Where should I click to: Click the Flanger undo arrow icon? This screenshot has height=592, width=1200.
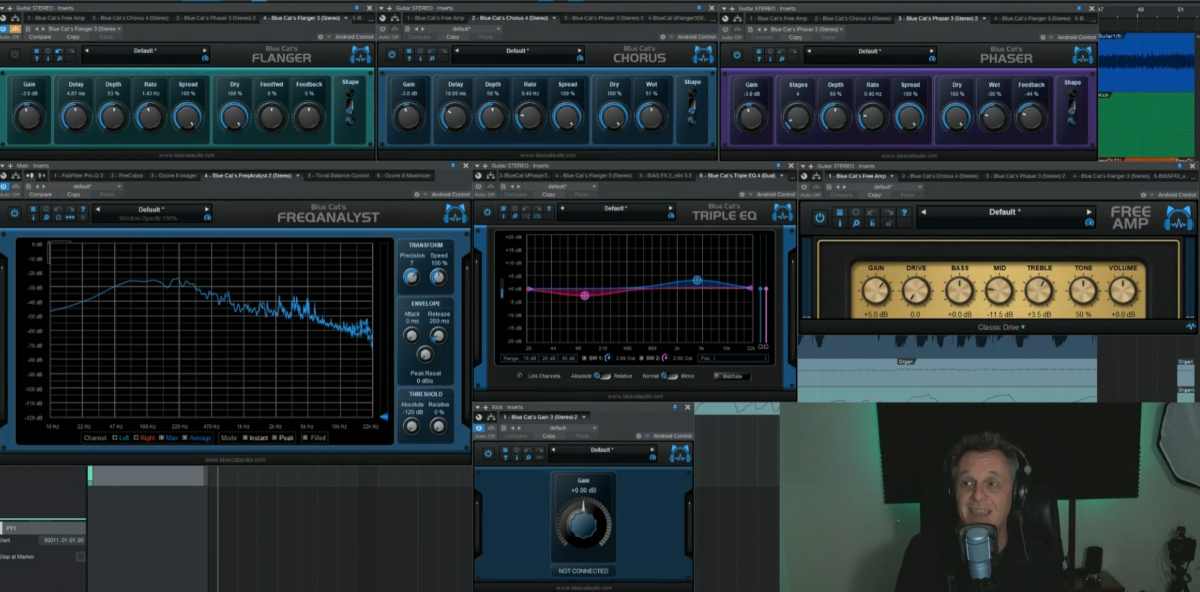59,50
